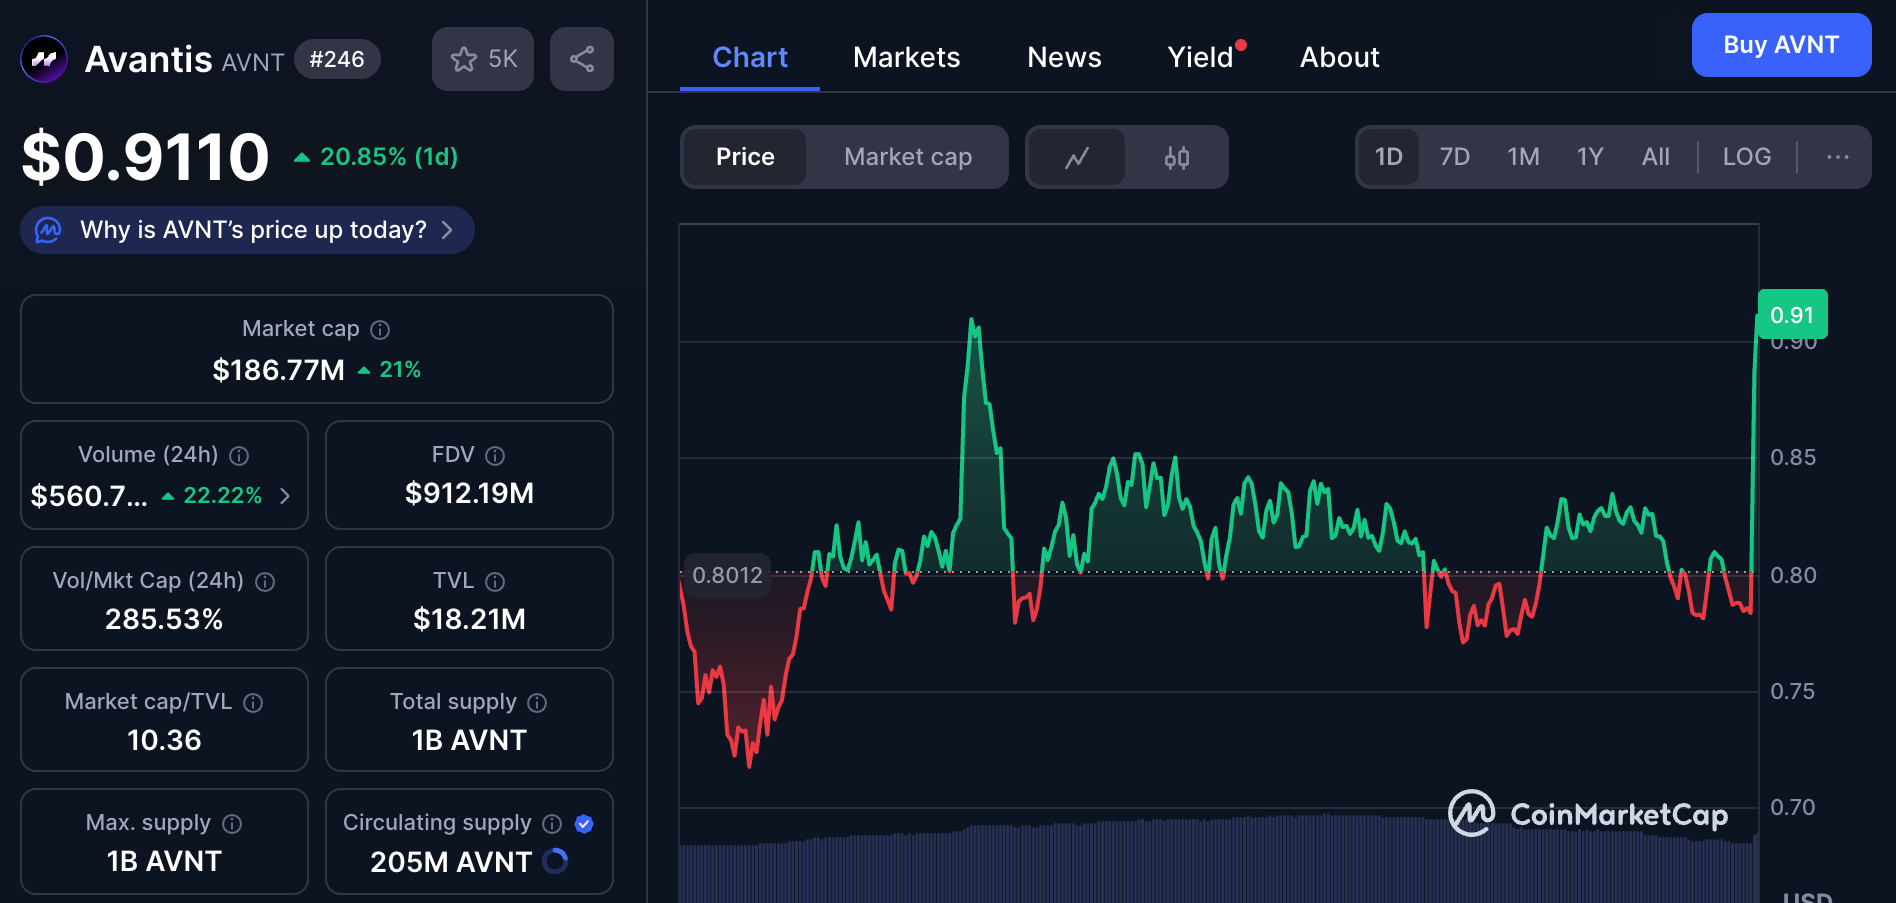Click the TVL info icon
This screenshot has height=903, width=1896.
[495, 582]
